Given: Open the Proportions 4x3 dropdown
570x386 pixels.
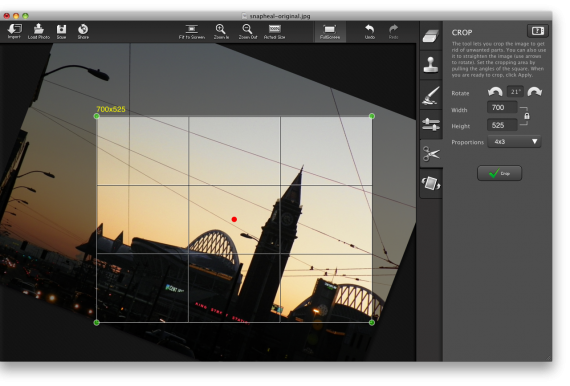Looking at the screenshot, I should pyautogui.click(x=514, y=142).
